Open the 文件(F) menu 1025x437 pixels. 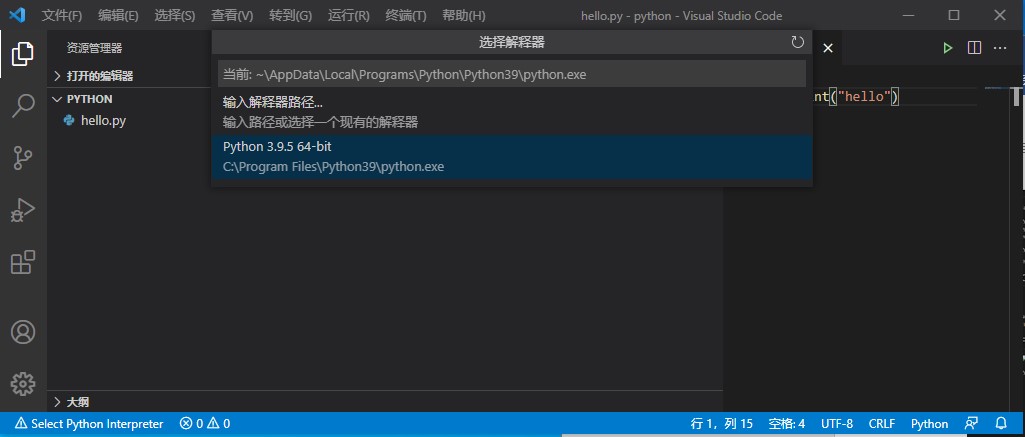pyautogui.click(x=62, y=16)
